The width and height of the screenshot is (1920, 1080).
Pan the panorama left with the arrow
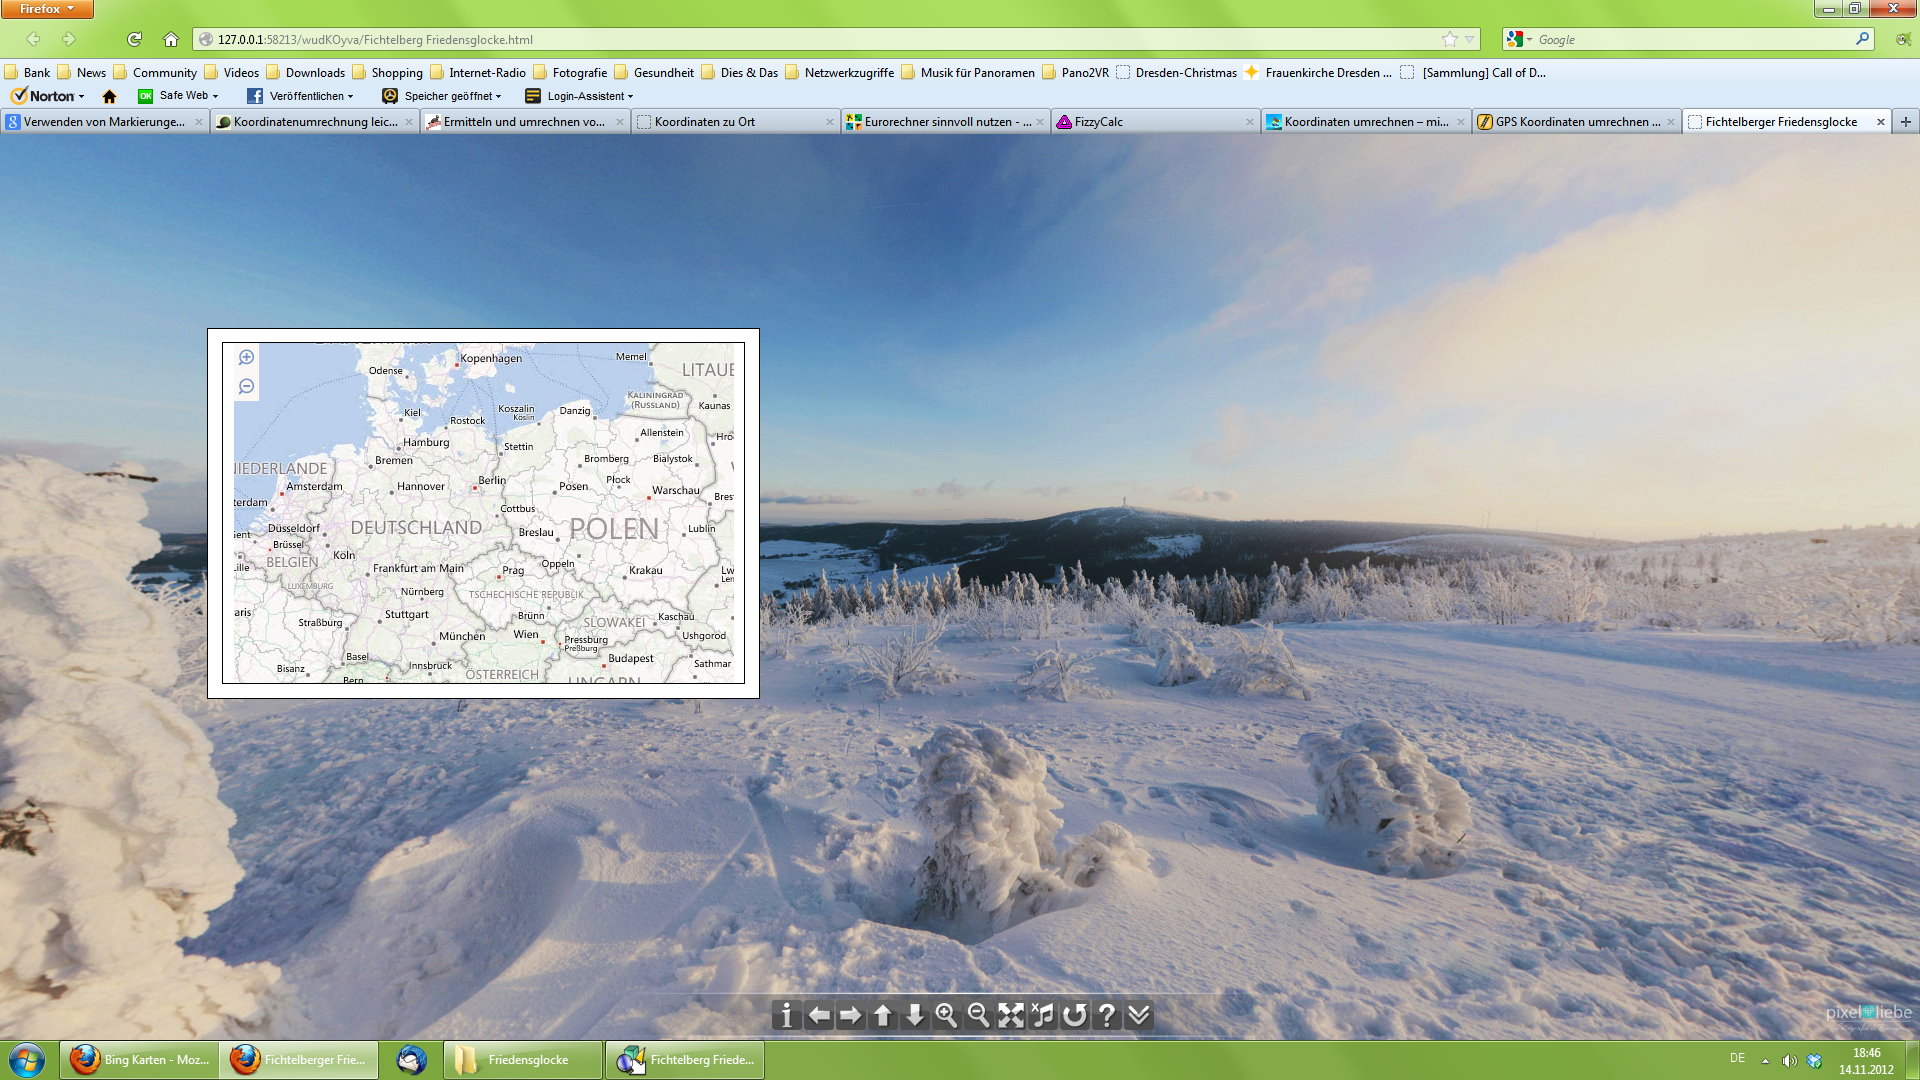[x=818, y=1015]
